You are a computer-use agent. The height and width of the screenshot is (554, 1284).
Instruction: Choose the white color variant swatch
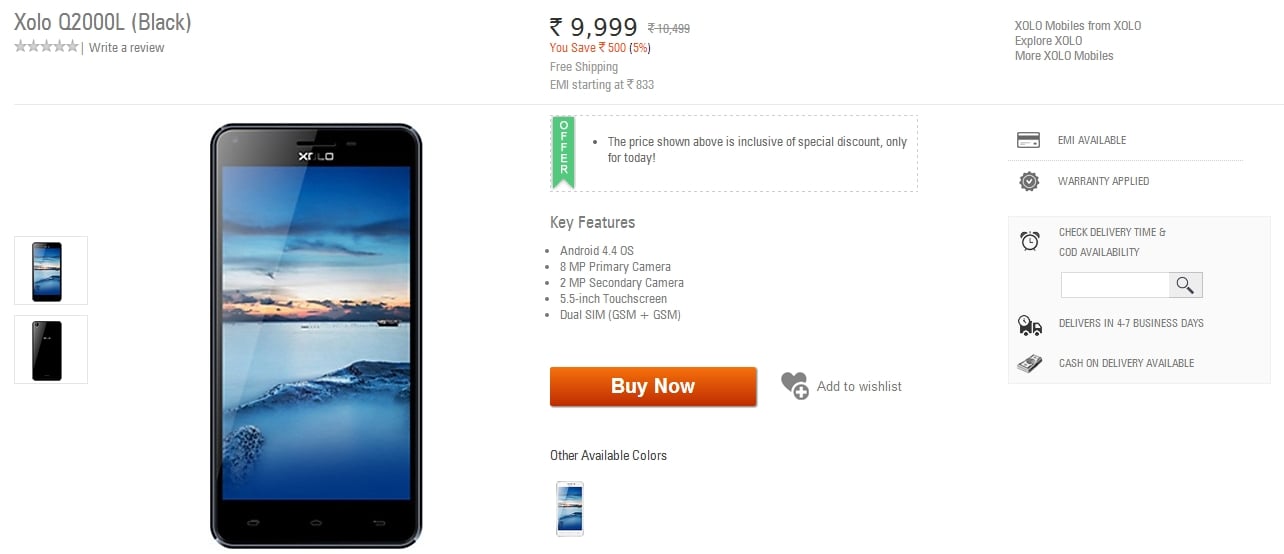pyautogui.click(x=569, y=508)
